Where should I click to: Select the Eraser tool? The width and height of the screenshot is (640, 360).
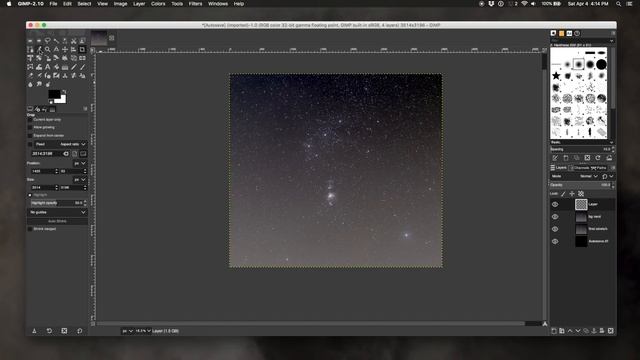tap(30, 76)
